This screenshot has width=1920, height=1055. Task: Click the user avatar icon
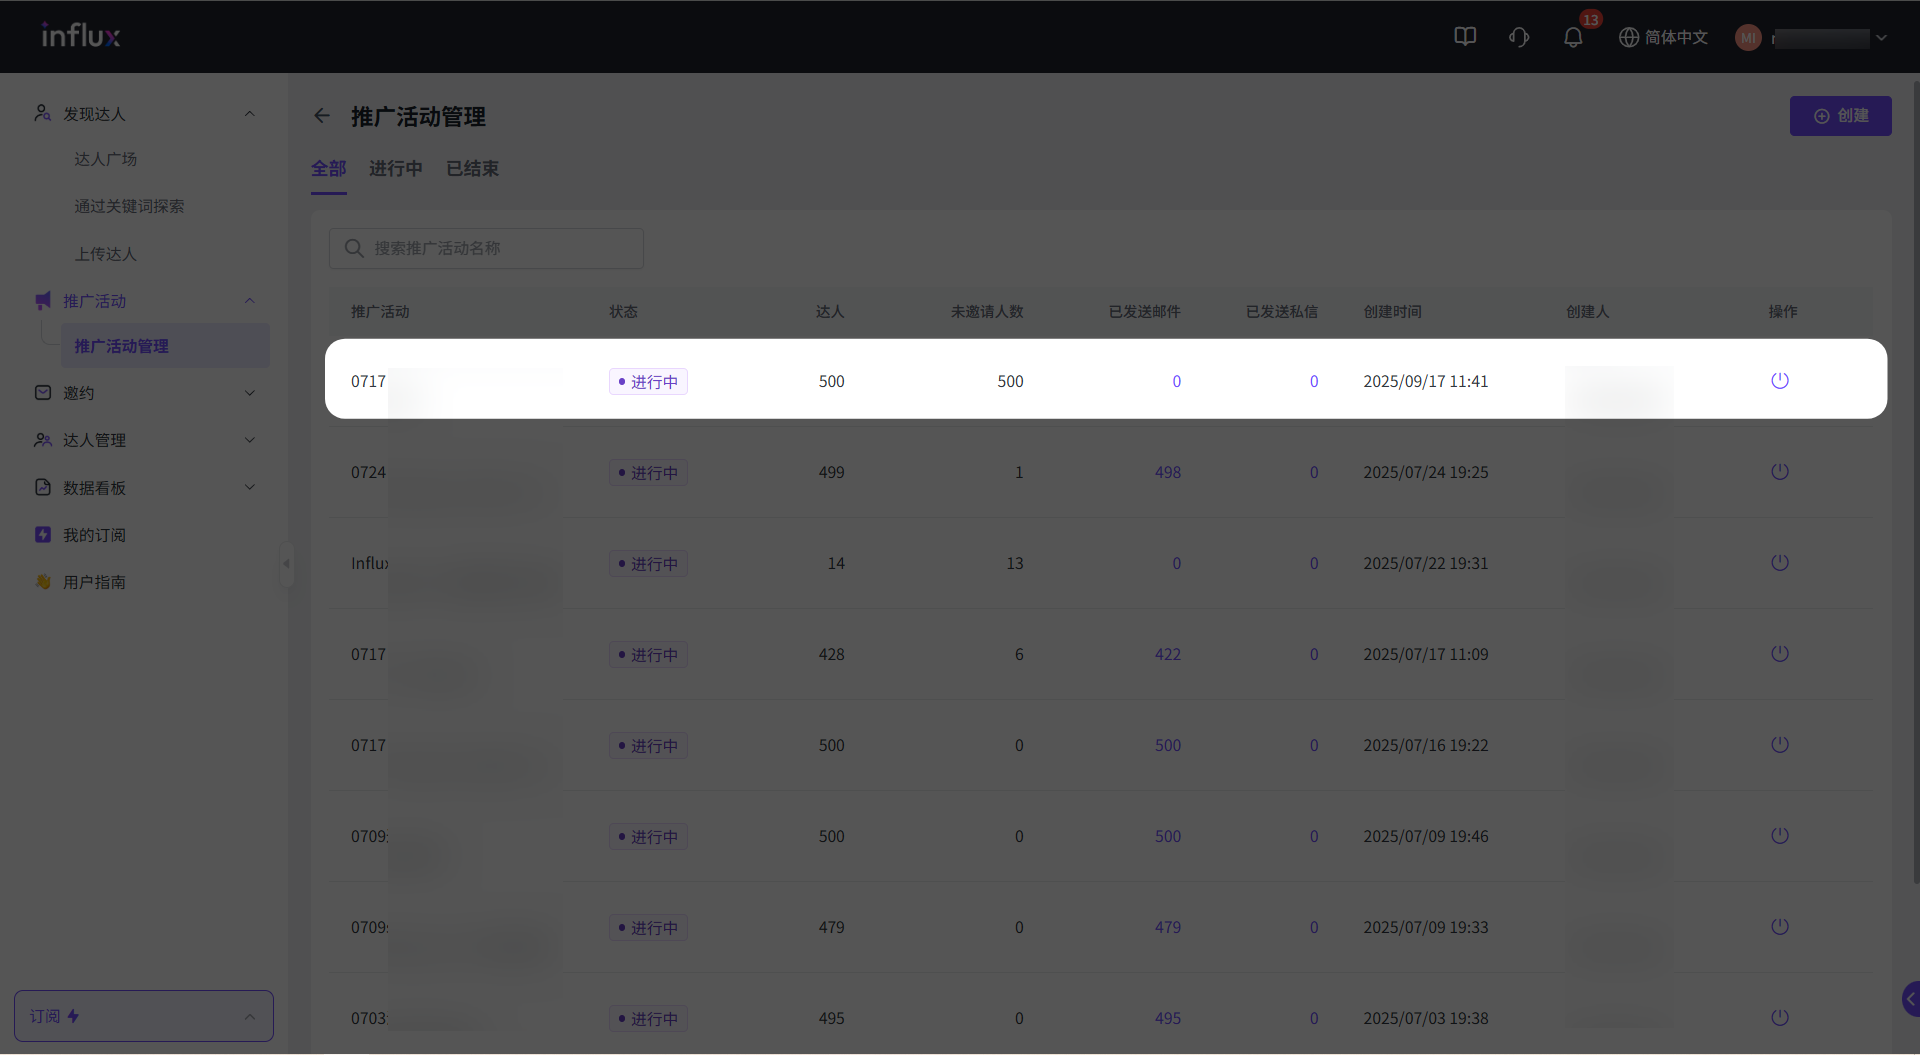point(1748,38)
